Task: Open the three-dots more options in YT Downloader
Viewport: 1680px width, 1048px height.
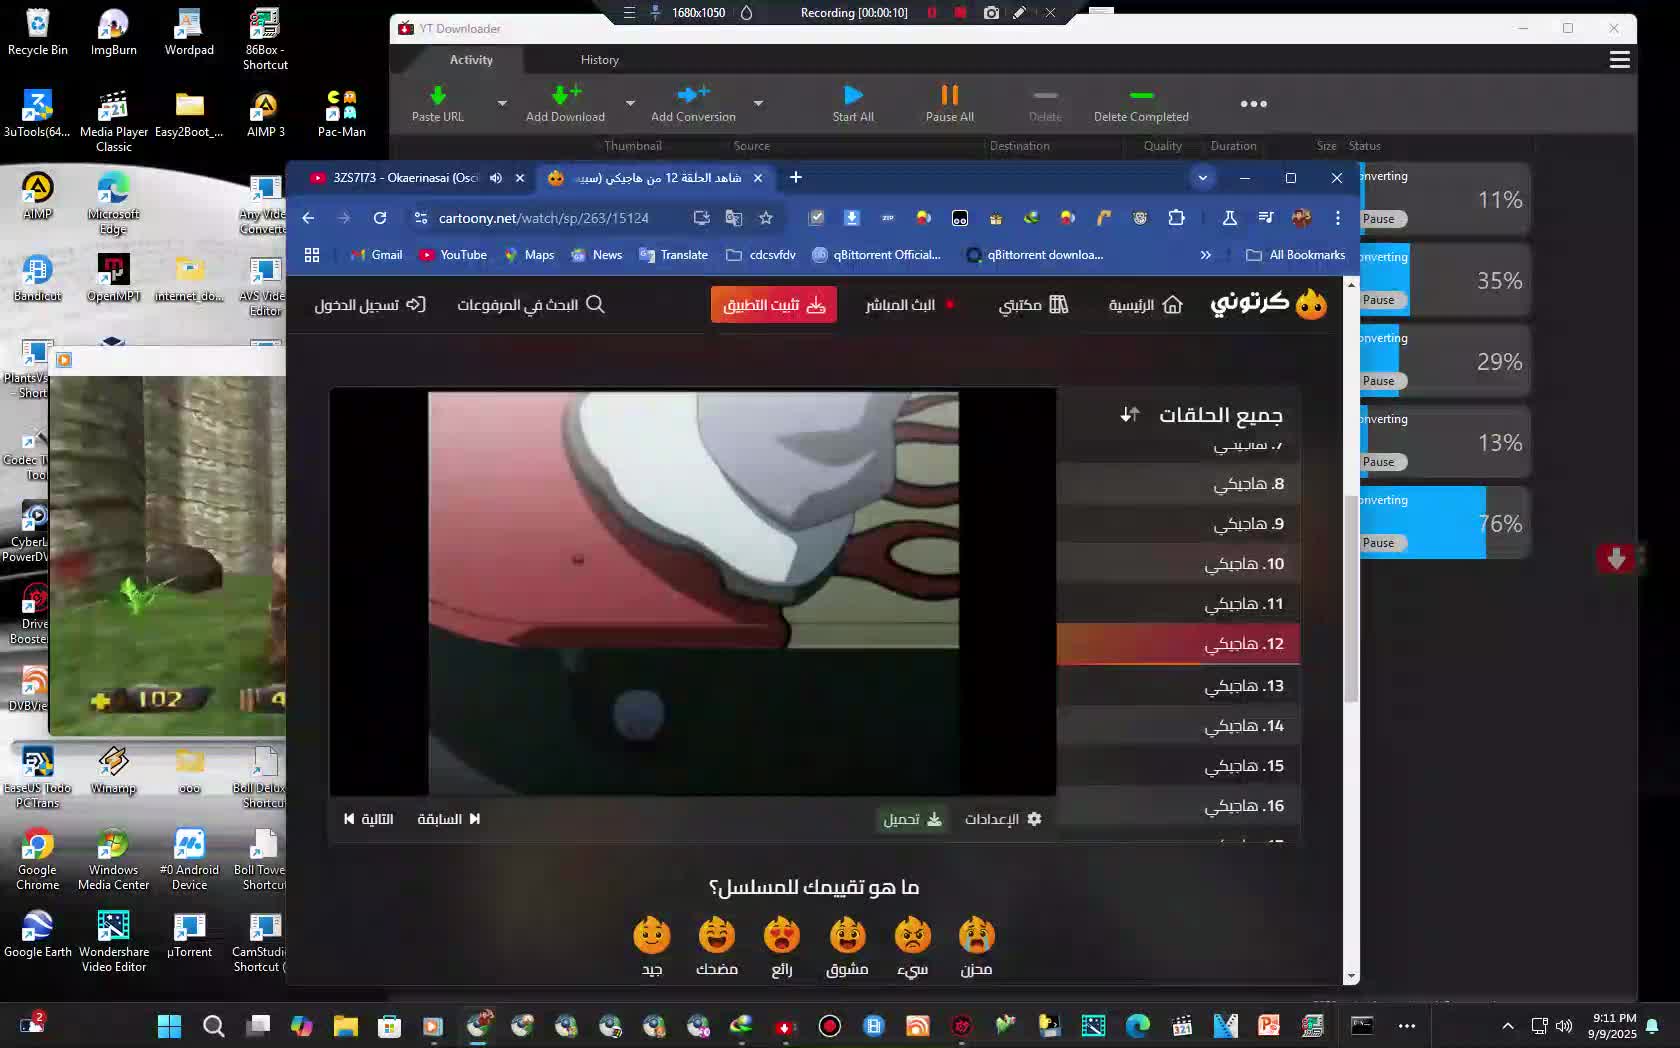Action: point(1253,104)
